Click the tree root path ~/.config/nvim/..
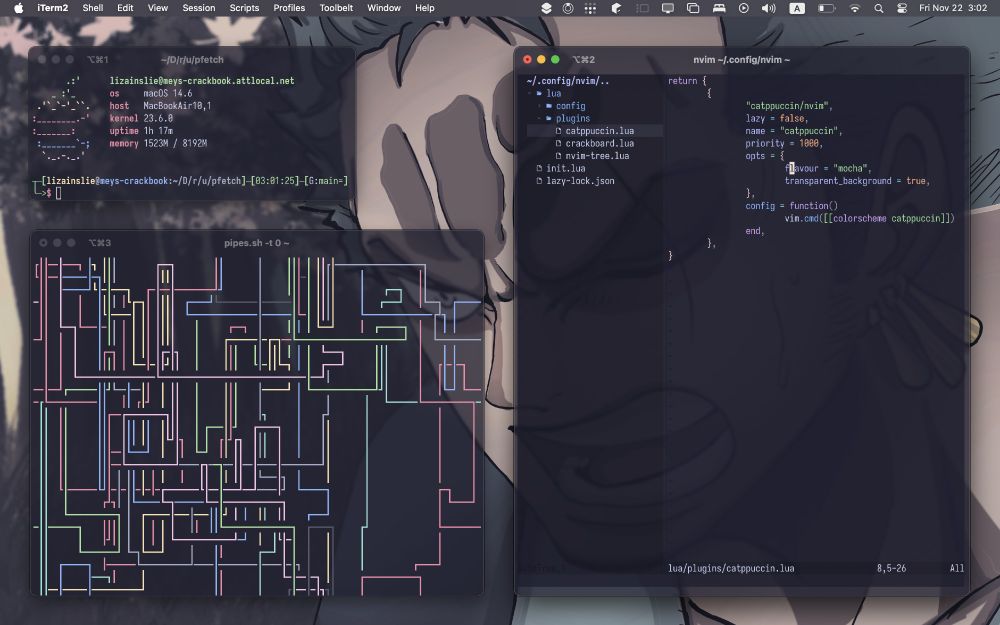This screenshot has height=625, width=1000. tap(568, 81)
